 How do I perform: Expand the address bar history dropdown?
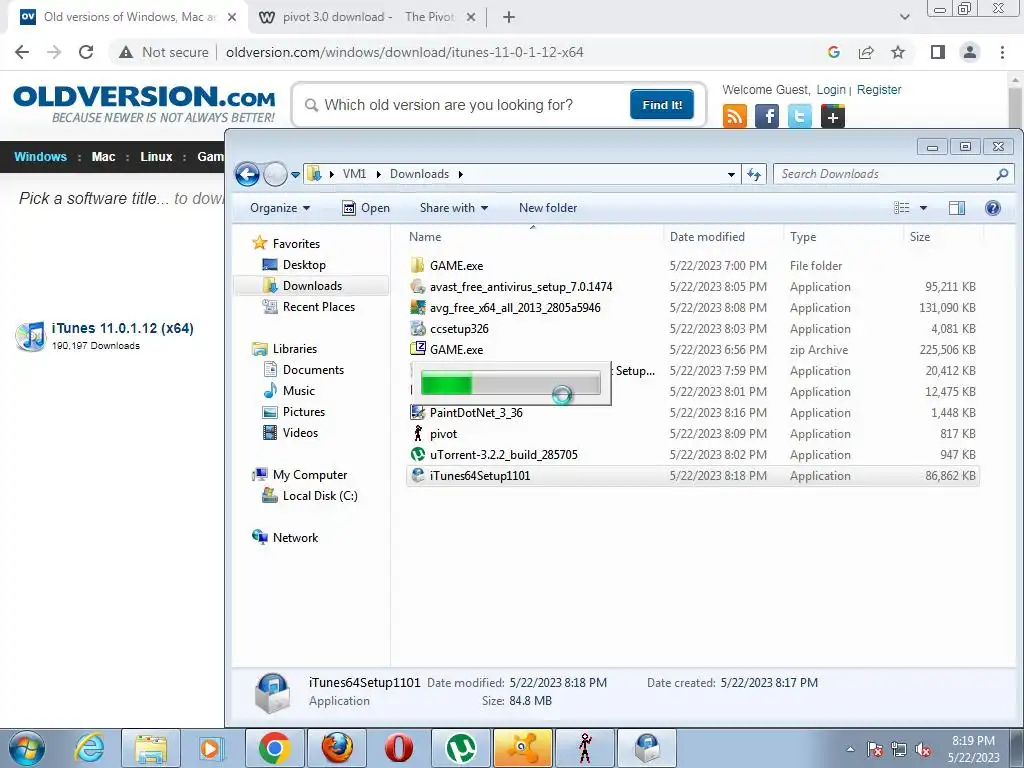click(x=731, y=174)
